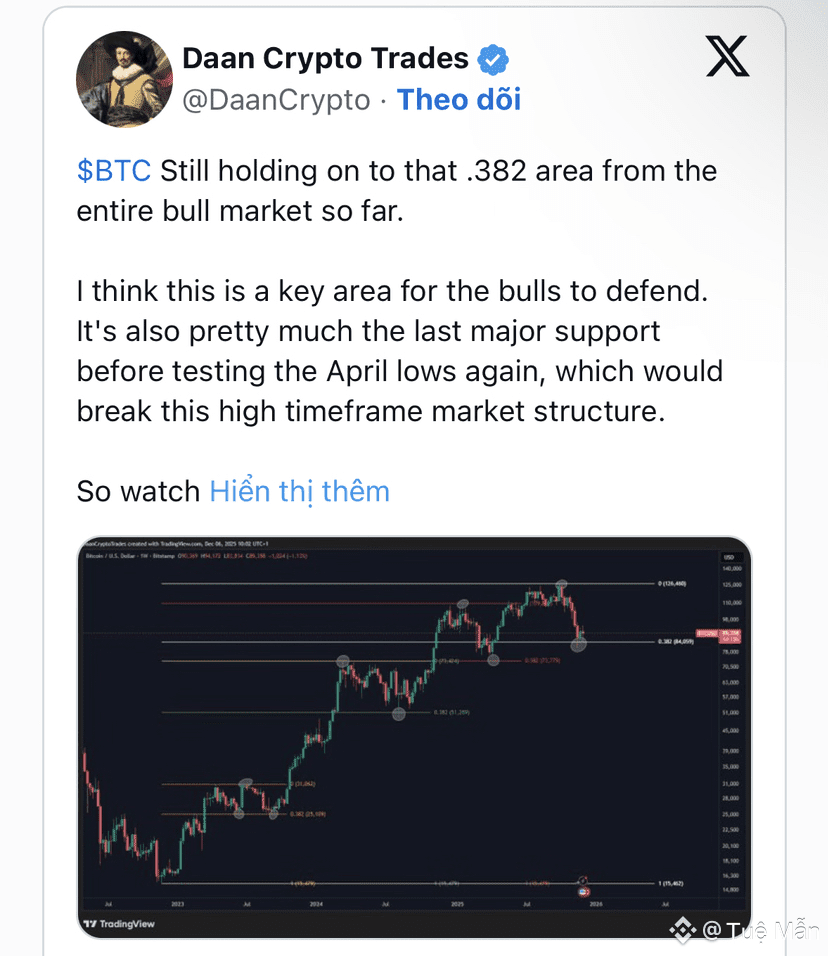The width and height of the screenshot is (828, 956).
Task: Click the Daan Crypto Trades display name
Action: point(325,59)
